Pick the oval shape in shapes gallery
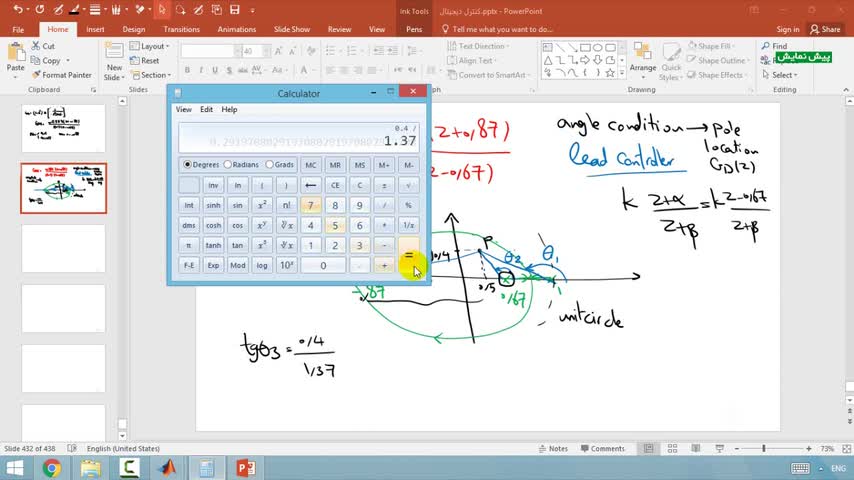854x480 pixels. 598,47
